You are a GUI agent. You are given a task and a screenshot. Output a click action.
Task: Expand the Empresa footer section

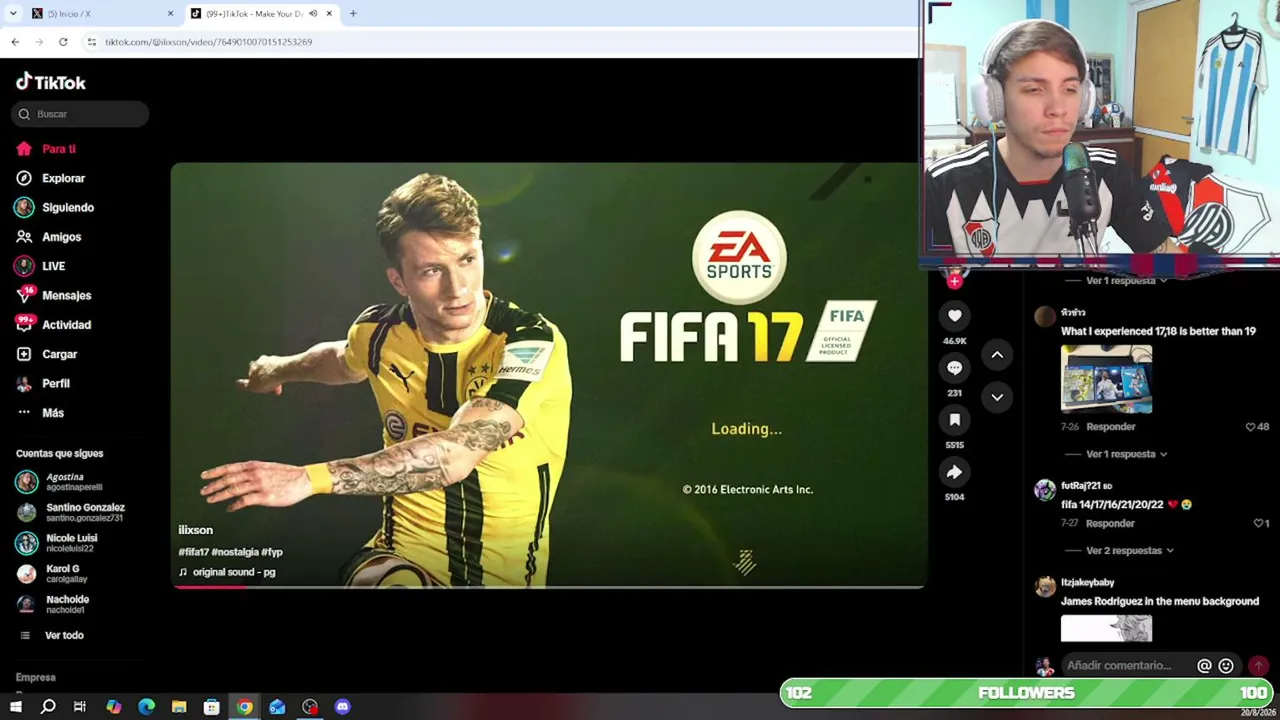tap(36, 677)
